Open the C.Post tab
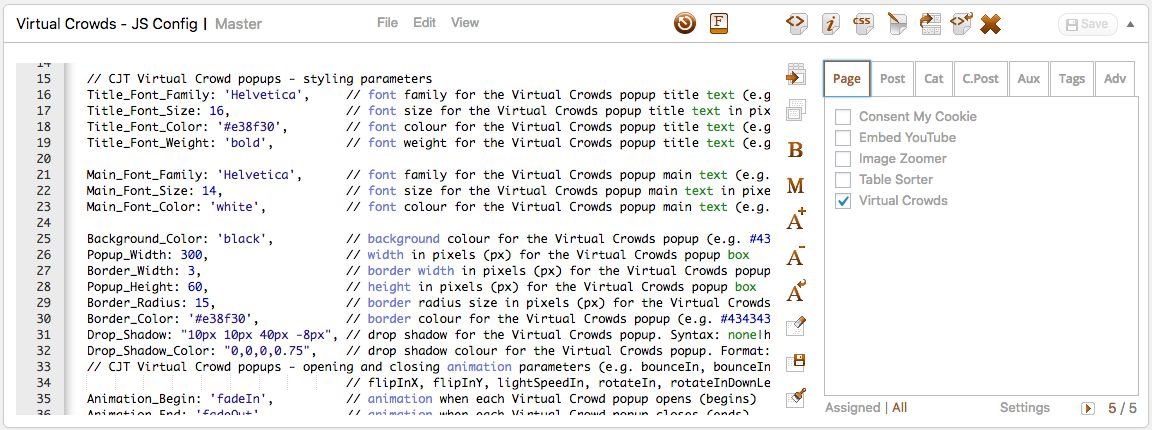This screenshot has width=1152, height=430. pos(981,79)
